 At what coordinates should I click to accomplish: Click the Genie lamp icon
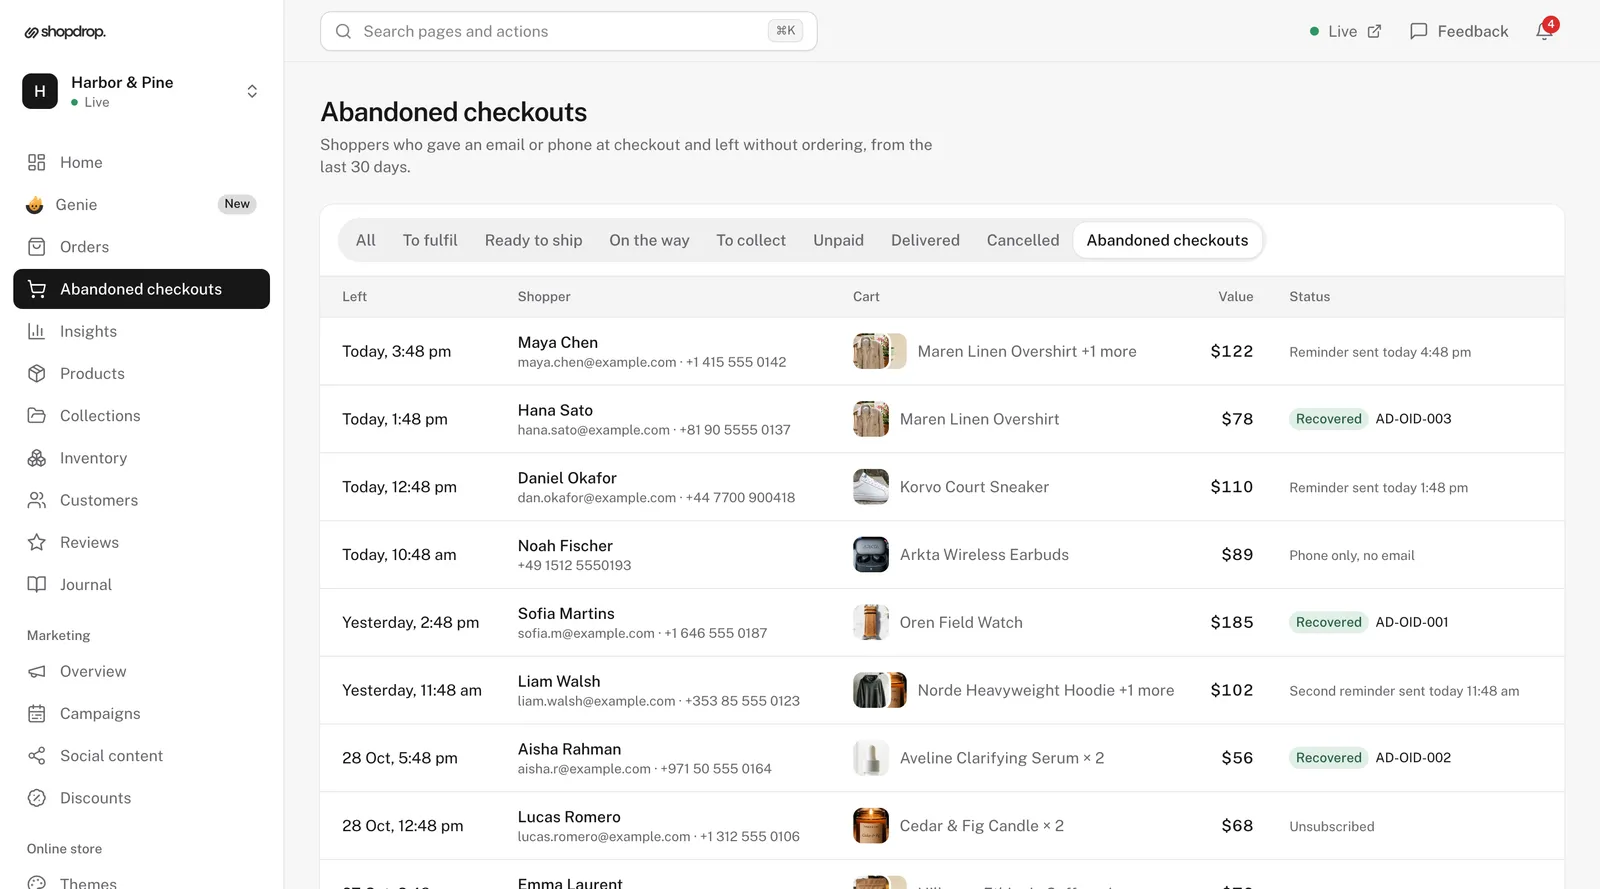35,205
